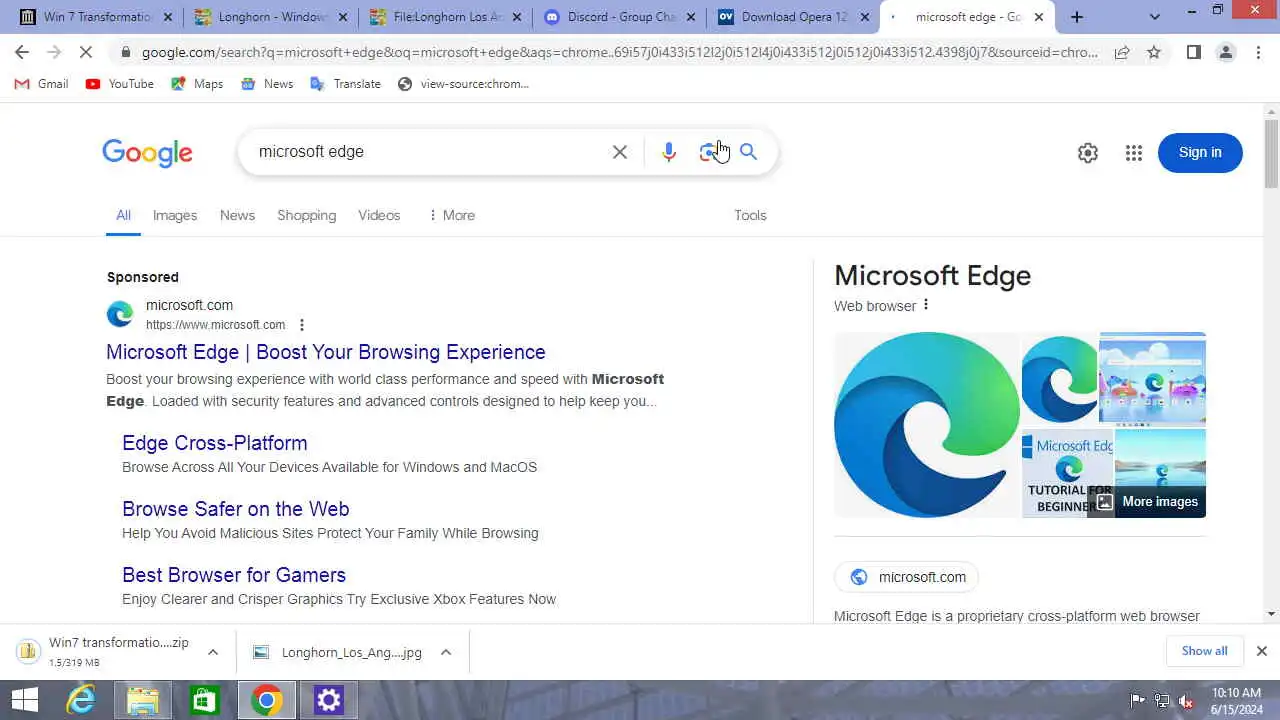Switch to Download Opera 12 tab
Viewport: 1280px width, 720px height.
coord(794,17)
